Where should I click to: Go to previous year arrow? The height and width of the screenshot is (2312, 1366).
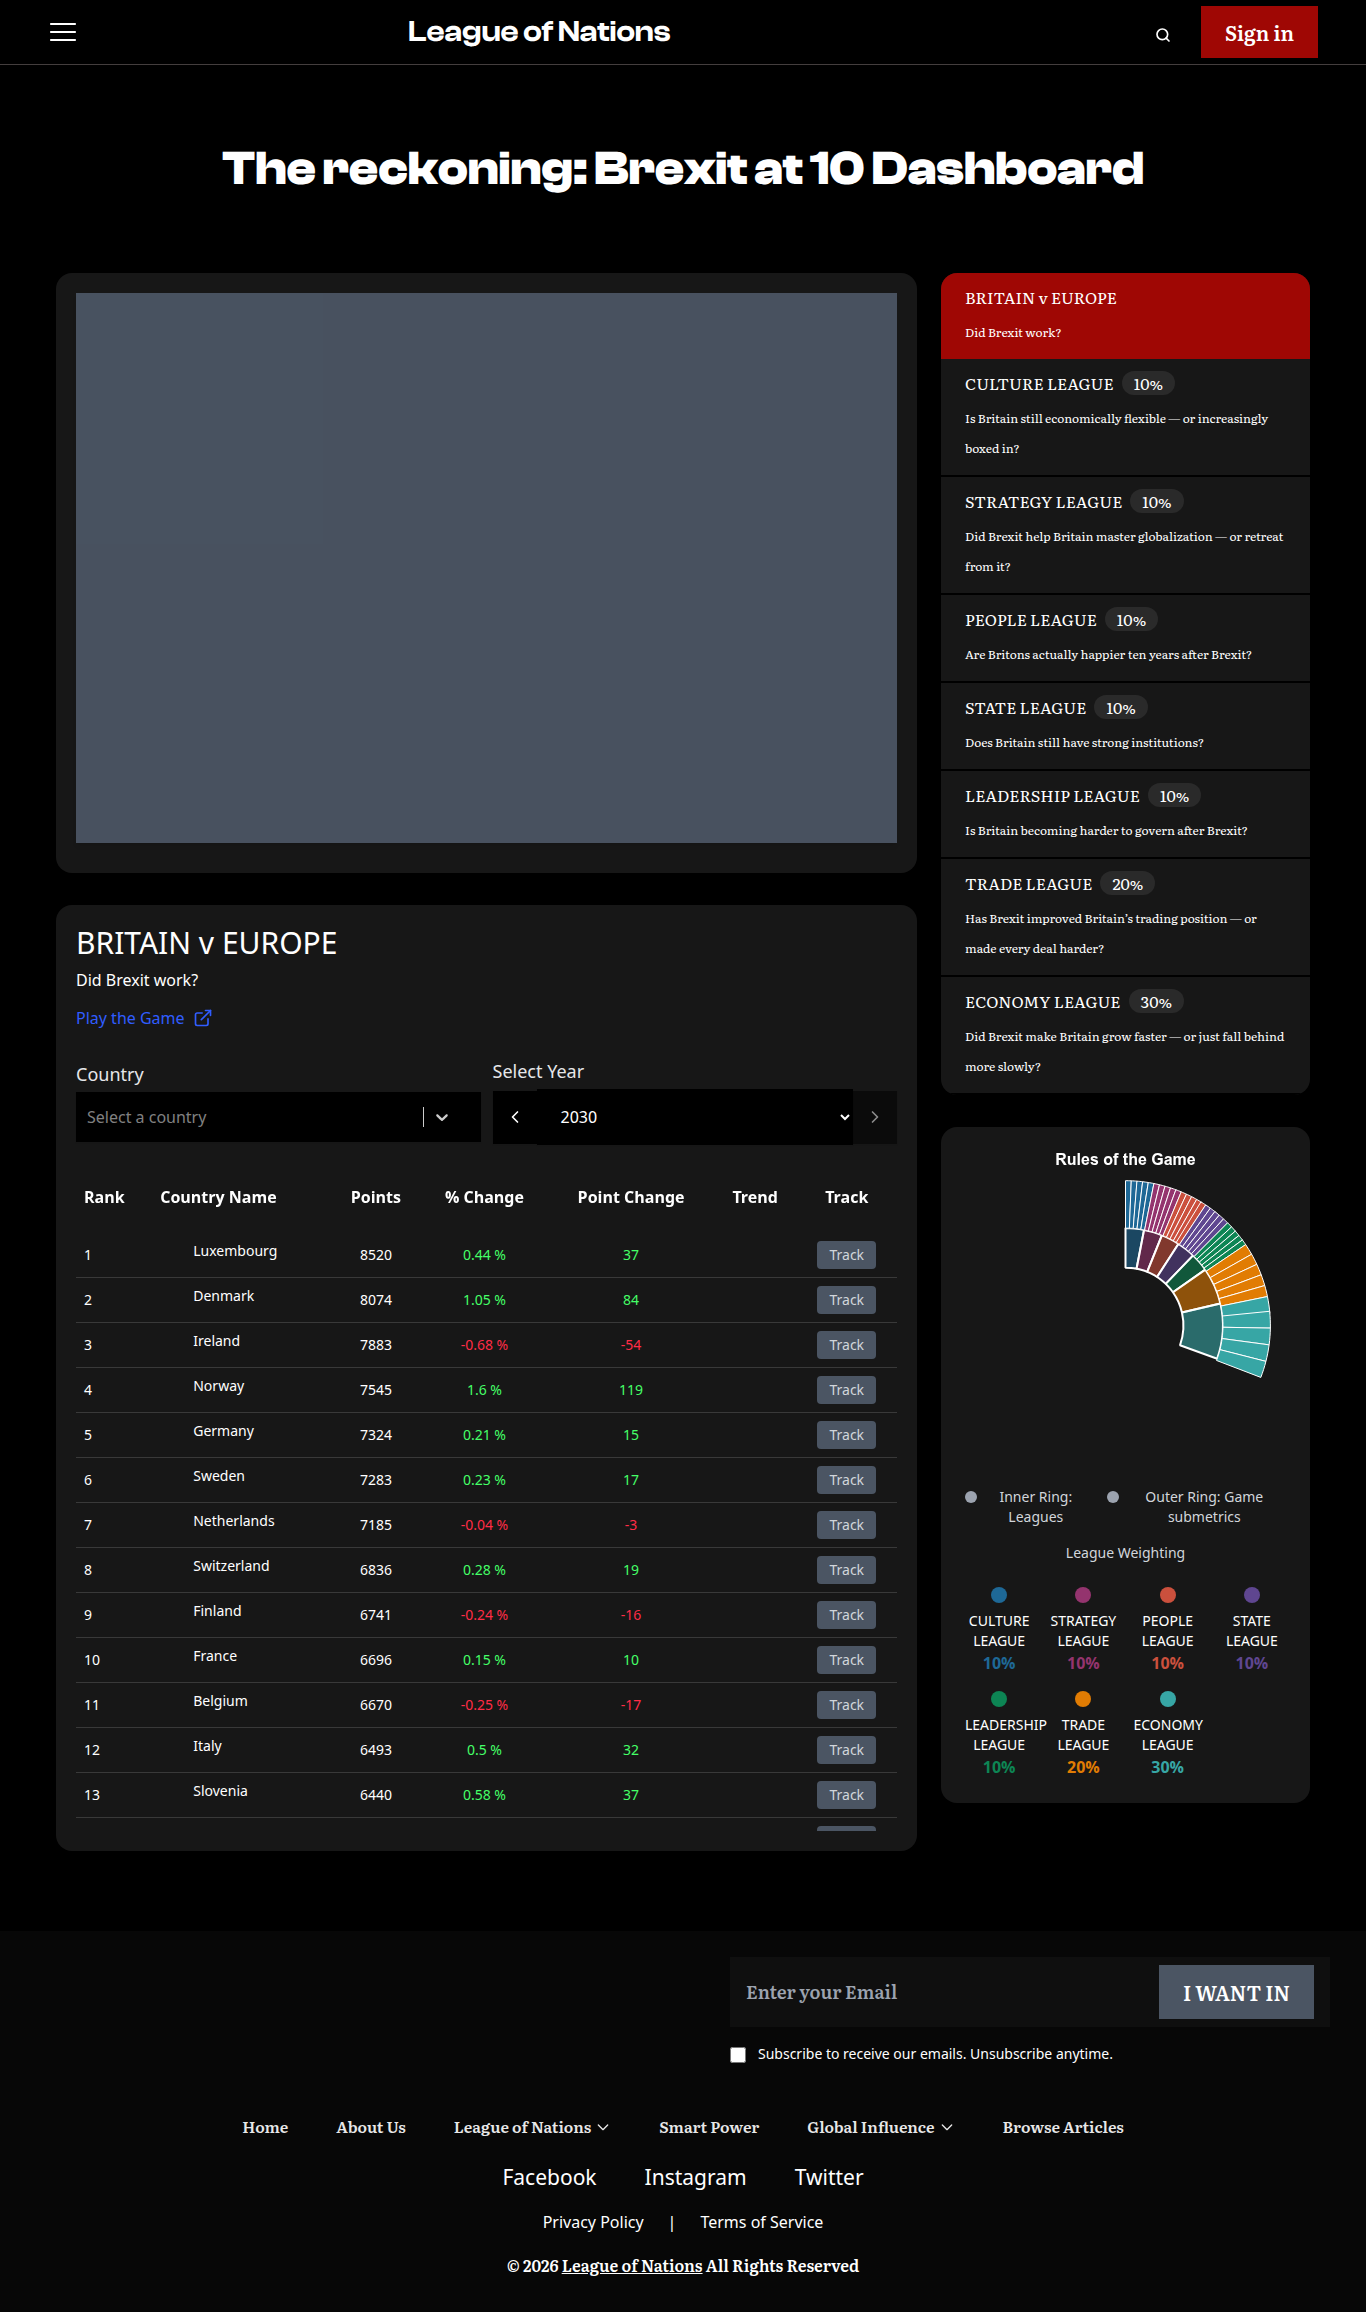515,1117
